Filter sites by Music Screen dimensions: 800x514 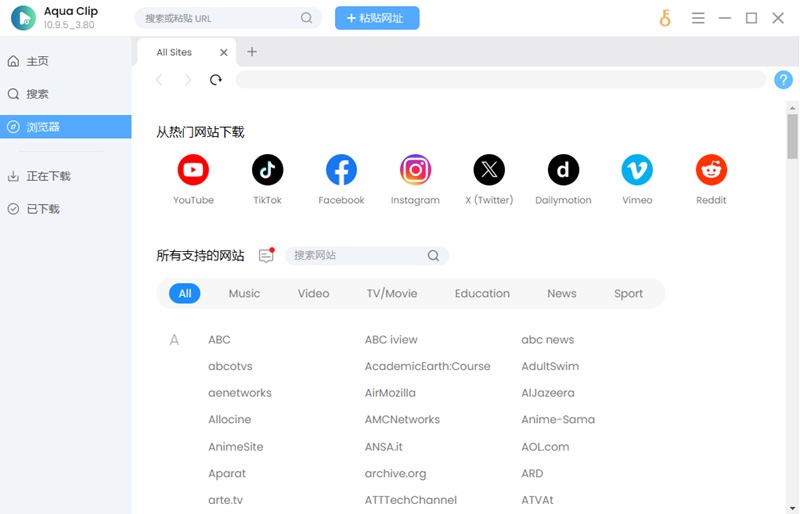(x=244, y=293)
